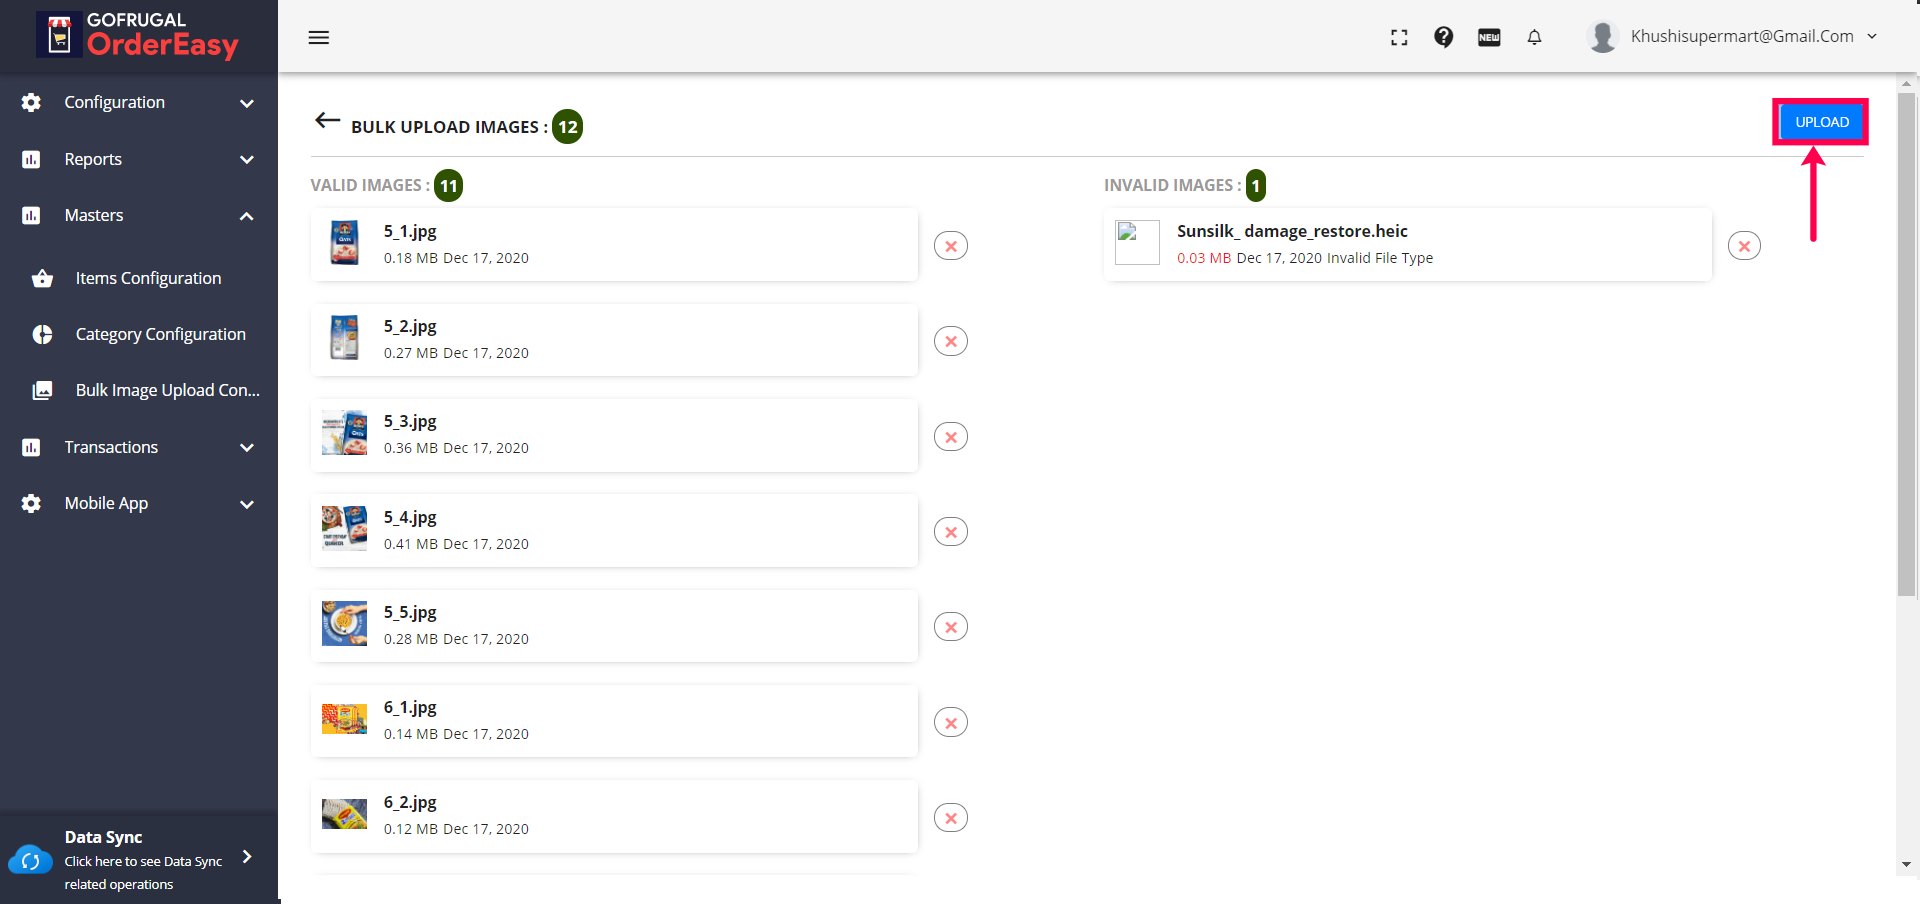Click the 5_5.jpg thumbnail

pyautogui.click(x=345, y=624)
